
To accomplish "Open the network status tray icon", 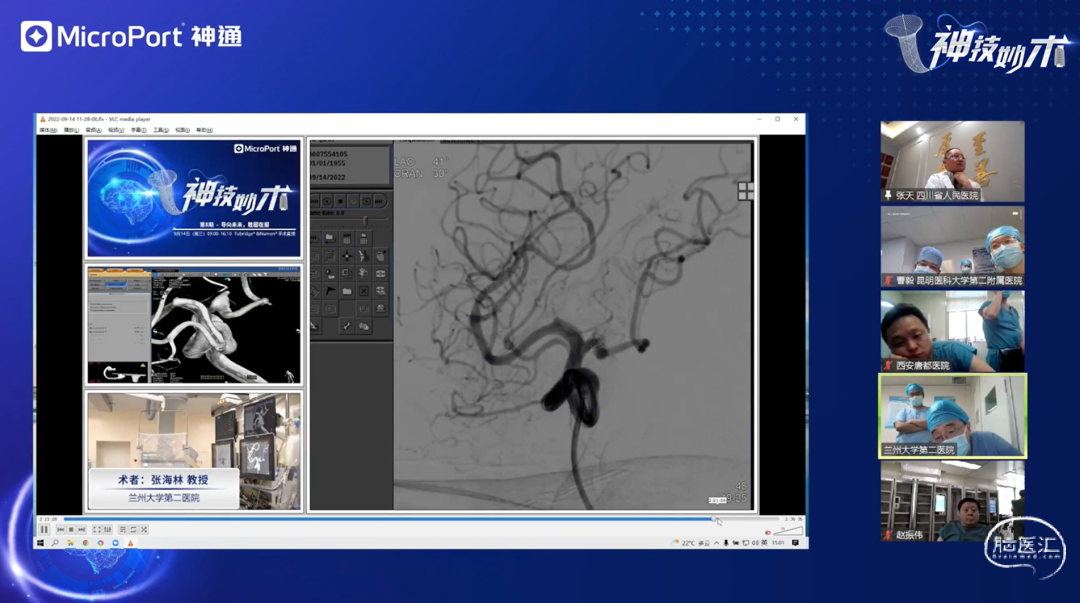I will pyautogui.click(x=745, y=543).
